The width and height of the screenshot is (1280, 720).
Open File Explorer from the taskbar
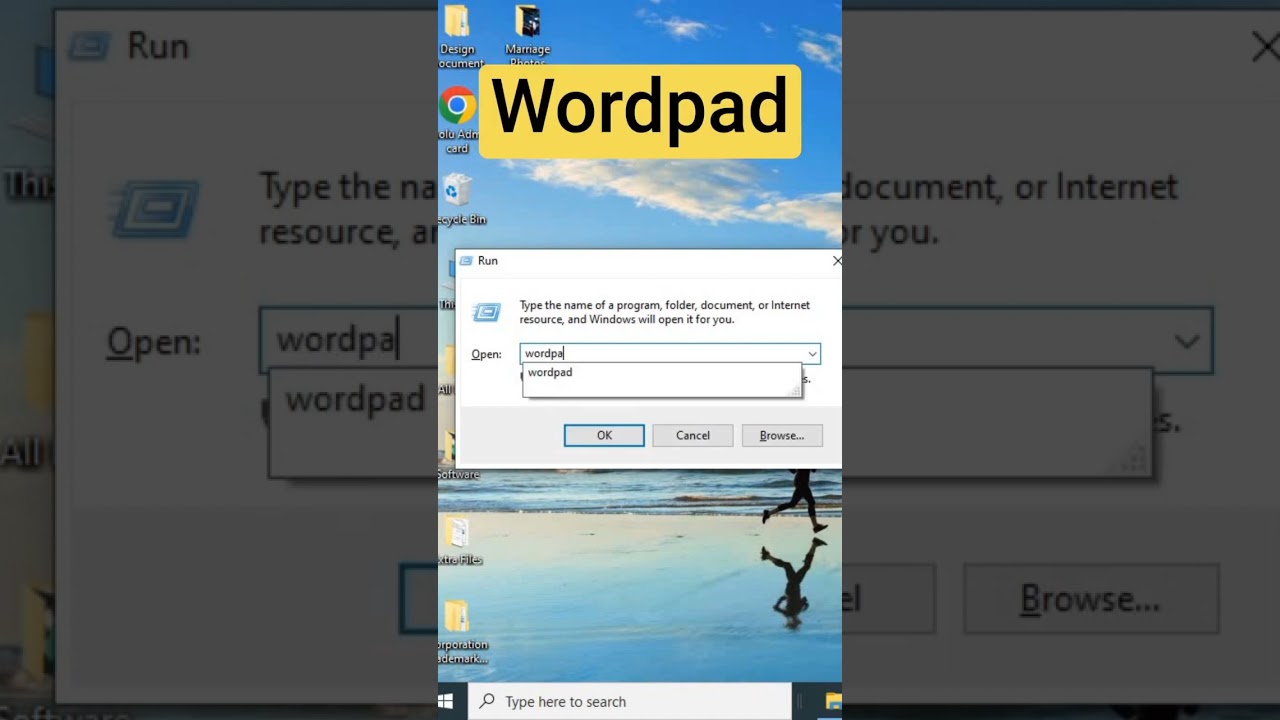(x=832, y=701)
